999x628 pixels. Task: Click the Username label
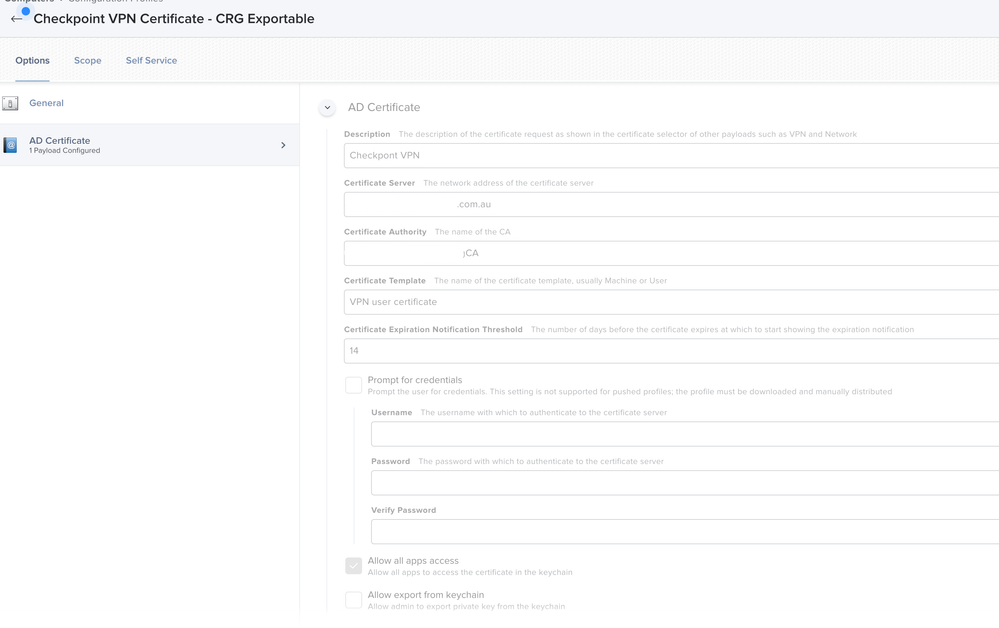pos(392,413)
